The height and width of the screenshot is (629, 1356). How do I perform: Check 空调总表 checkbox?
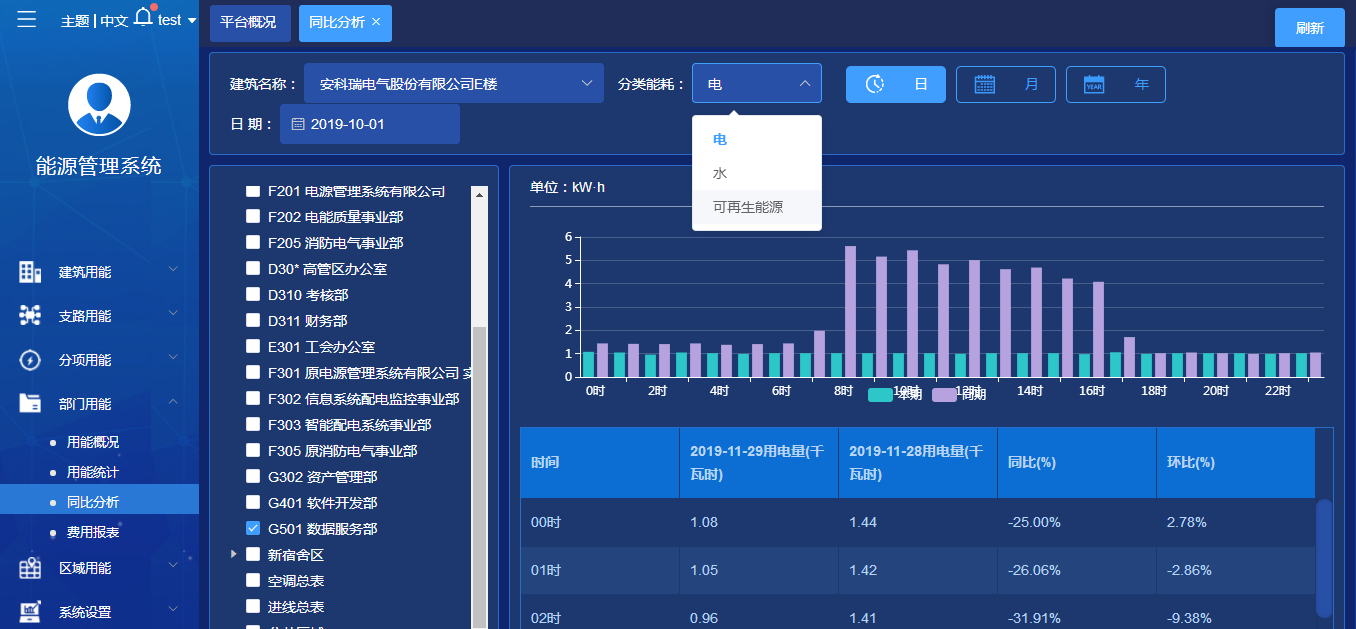253,581
